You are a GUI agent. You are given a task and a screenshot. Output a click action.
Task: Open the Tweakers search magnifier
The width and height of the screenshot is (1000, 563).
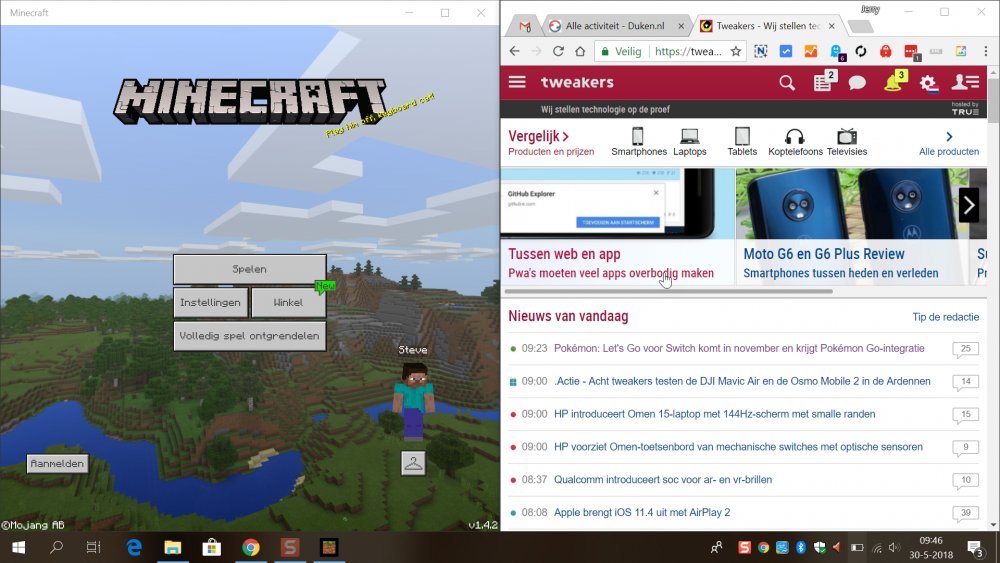tap(787, 83)
